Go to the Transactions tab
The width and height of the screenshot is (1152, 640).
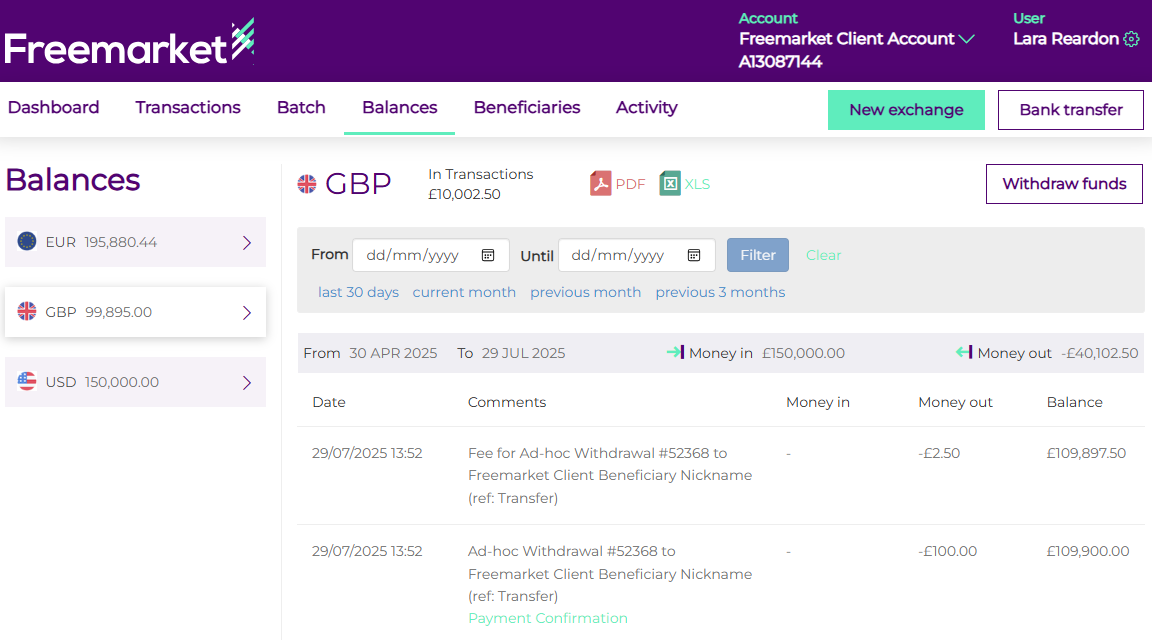(x=188, y=108)
